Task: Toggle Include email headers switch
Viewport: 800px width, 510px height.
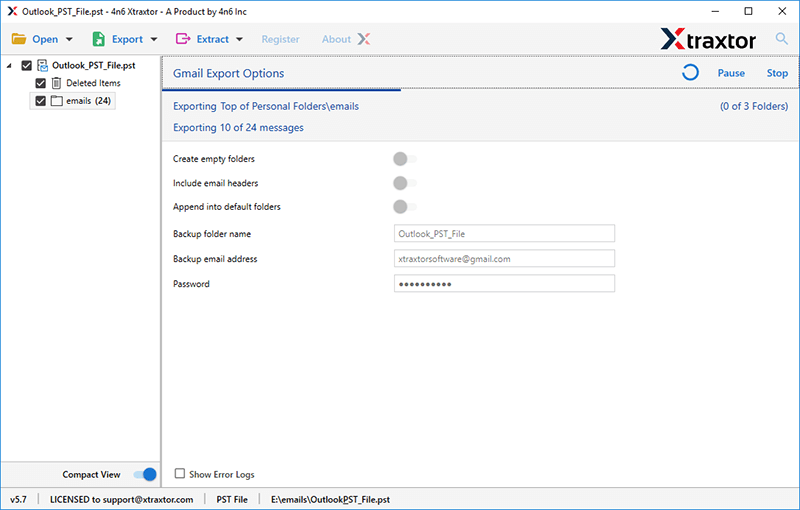Action: coord(405,183)
